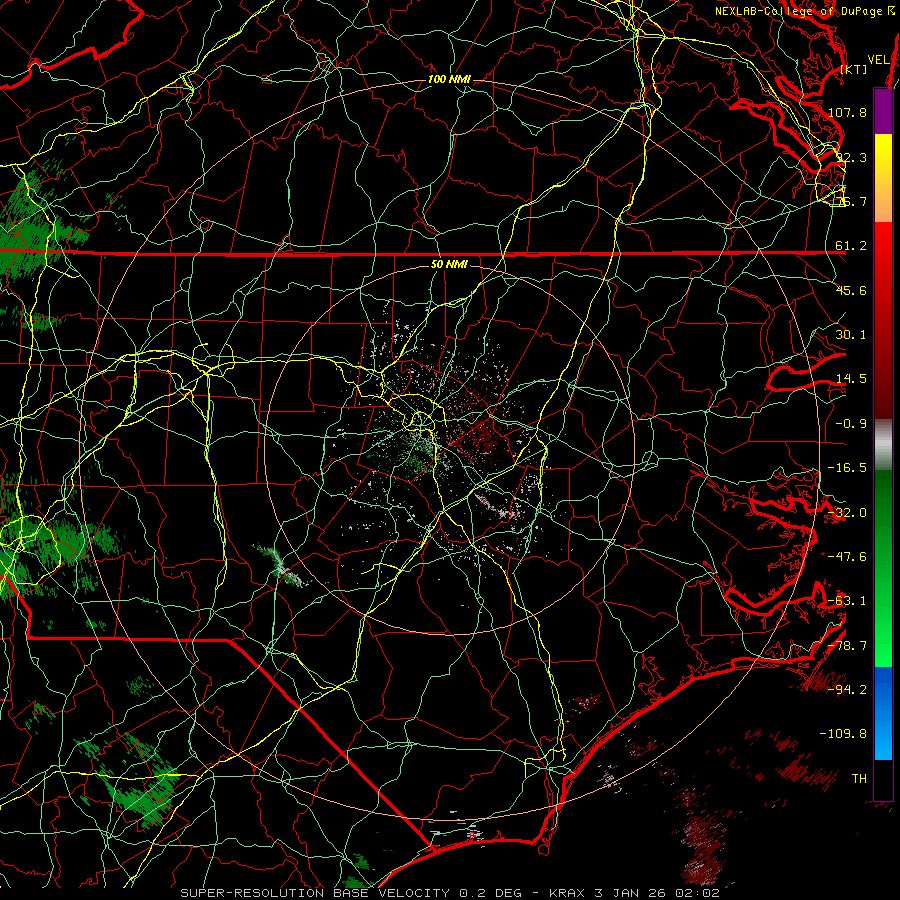Pick the purple segment of the color bar
Screen dimensions: 900x900
(883, 112)
